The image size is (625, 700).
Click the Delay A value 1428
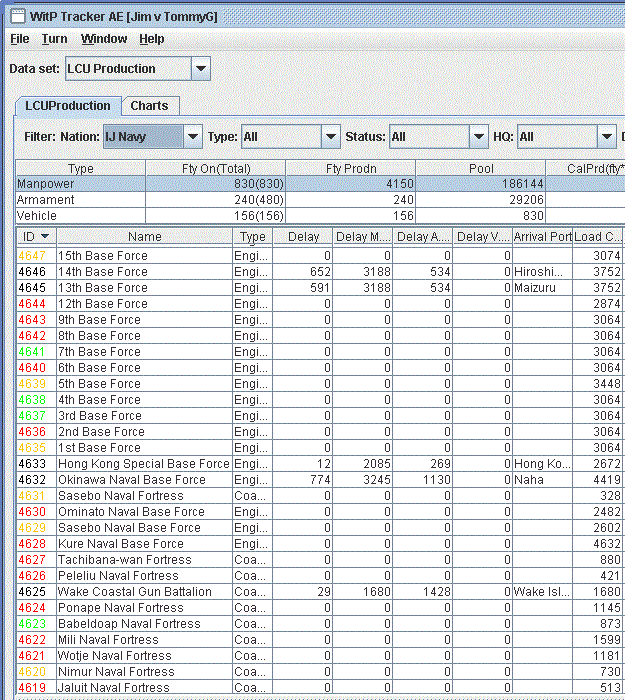click(437, 592)
